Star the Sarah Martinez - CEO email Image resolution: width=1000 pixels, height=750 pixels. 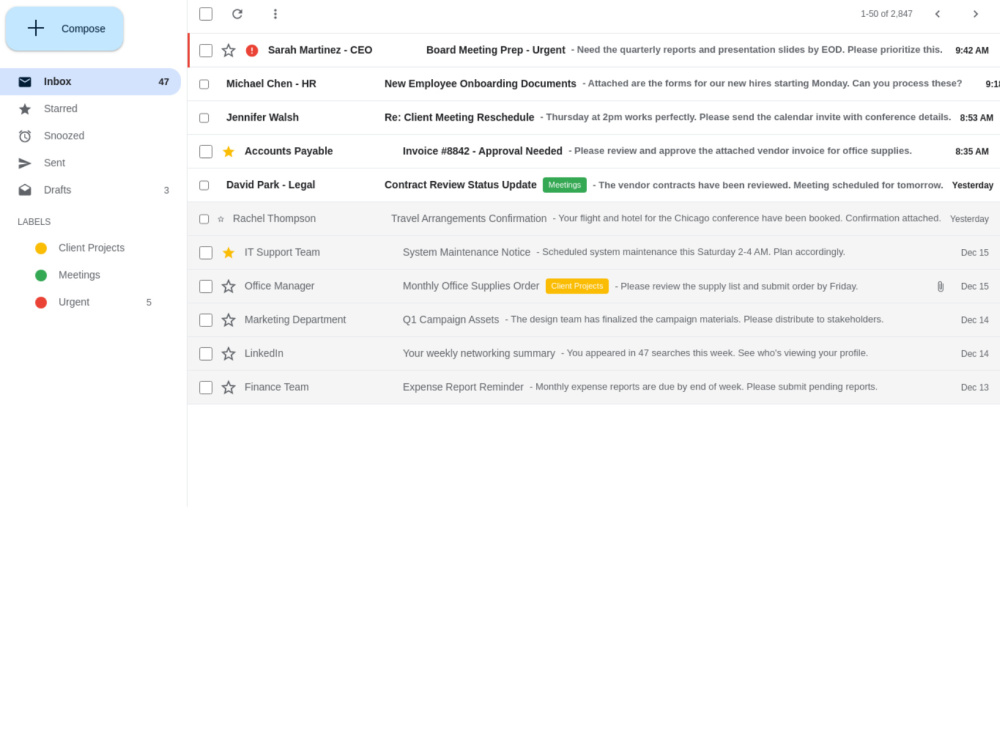[x=228, y=50]
